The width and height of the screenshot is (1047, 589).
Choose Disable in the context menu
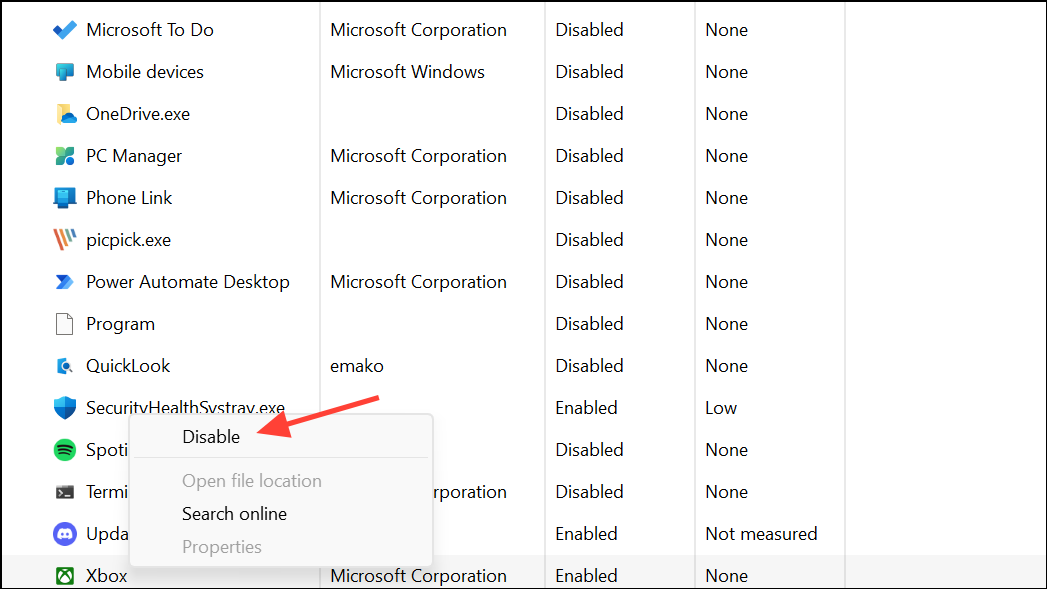211,437
